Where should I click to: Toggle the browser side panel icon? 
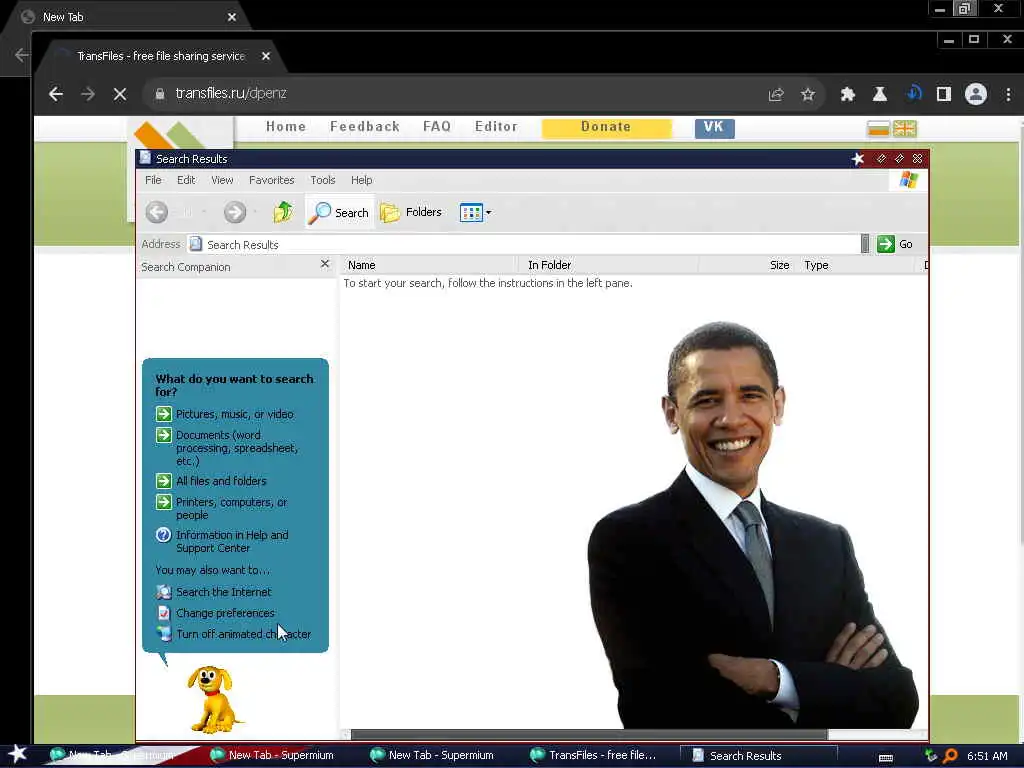point(944,95)
